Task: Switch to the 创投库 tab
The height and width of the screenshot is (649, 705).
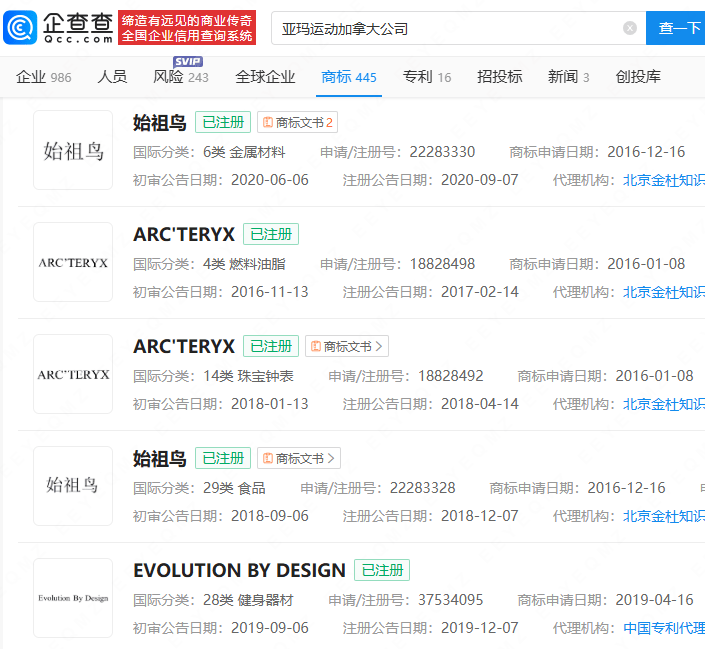Action: click(638, 77)
